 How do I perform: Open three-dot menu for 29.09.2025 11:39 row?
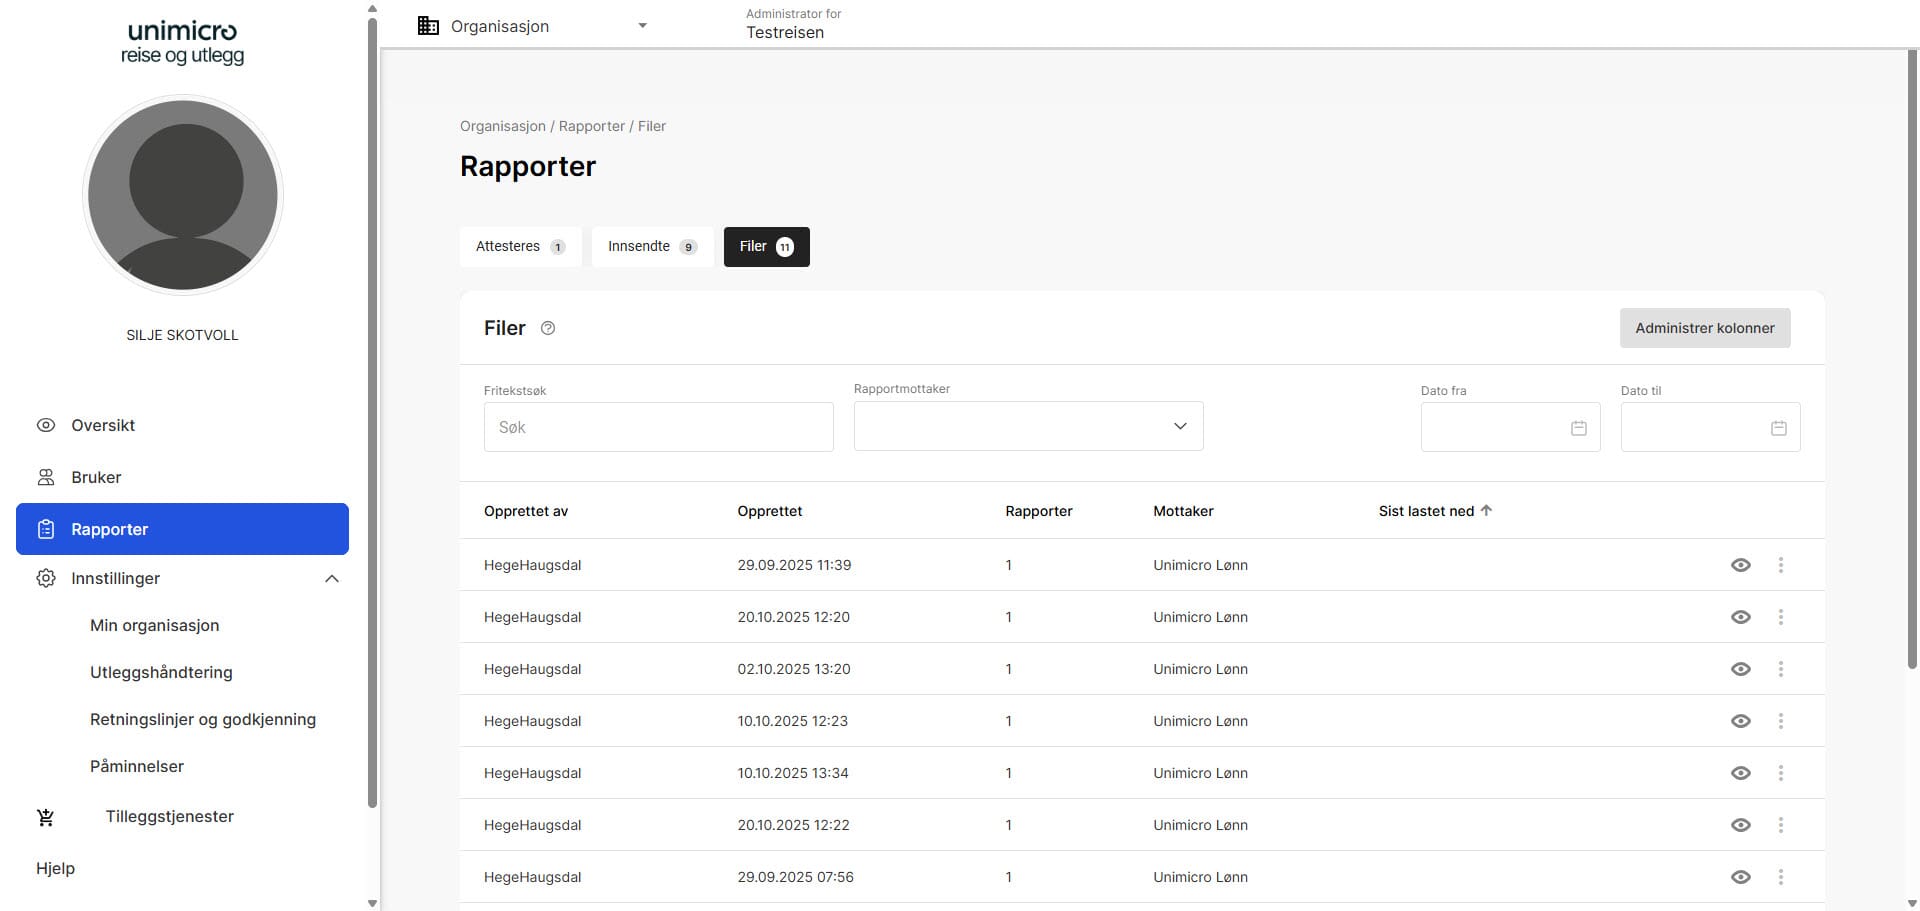(x=1781, y=565)
